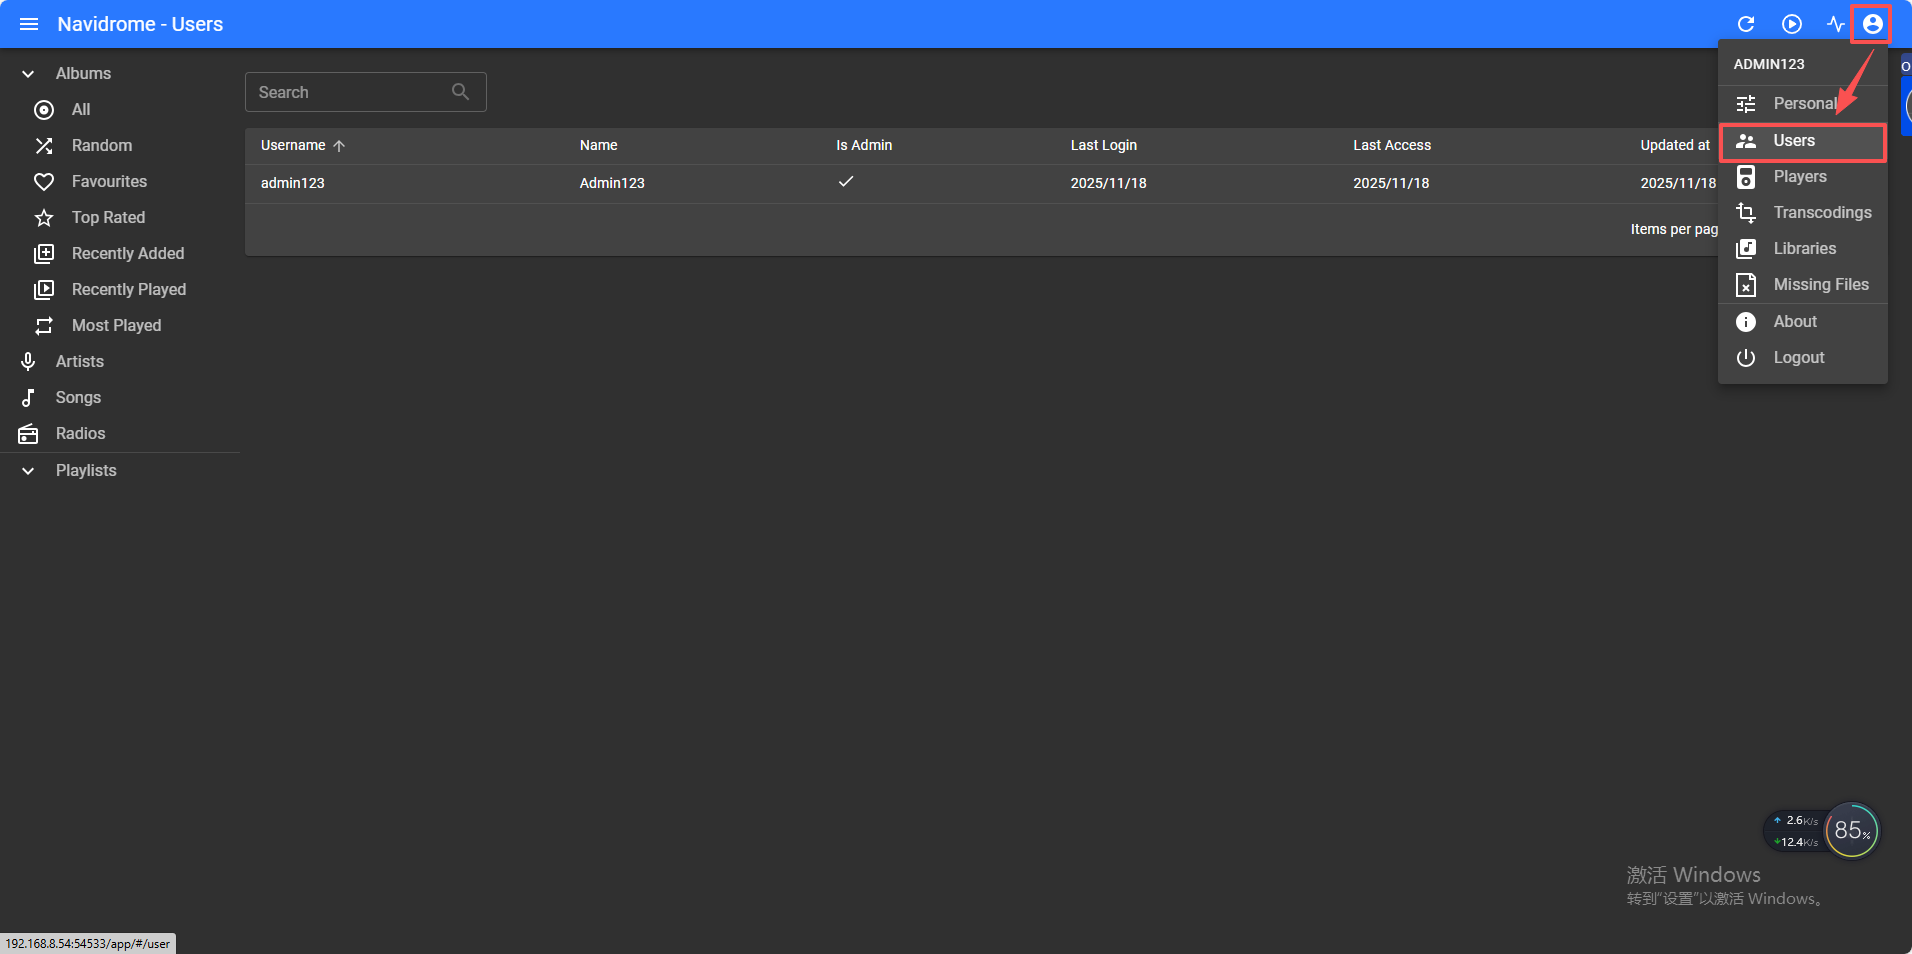
Task: Click the Missing Files document icon
Action: coord(1746,285)
